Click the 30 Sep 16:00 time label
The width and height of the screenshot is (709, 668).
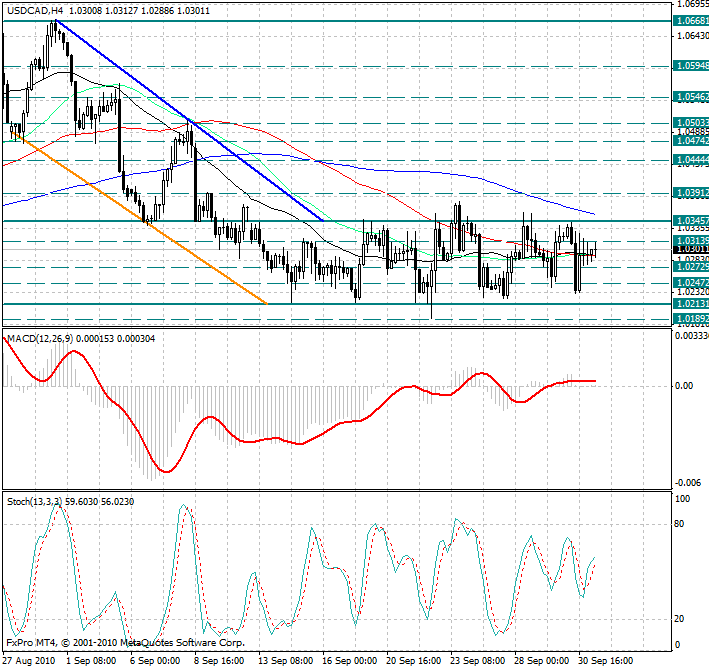pyautogui.click(x=606, y=661)
